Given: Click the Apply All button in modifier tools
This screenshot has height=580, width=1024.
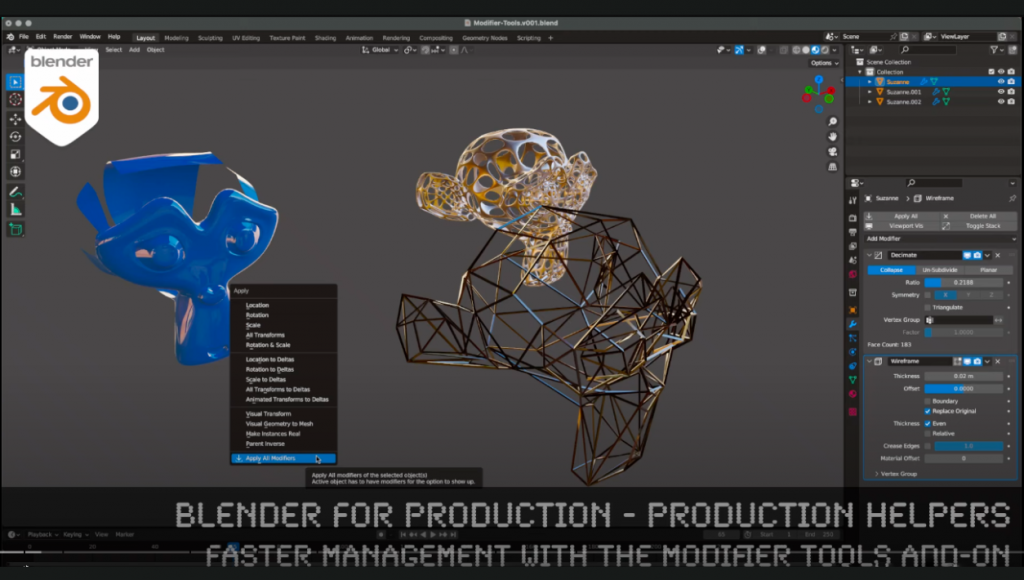Looking at the screenshot, I should click(x=908, y=216).
